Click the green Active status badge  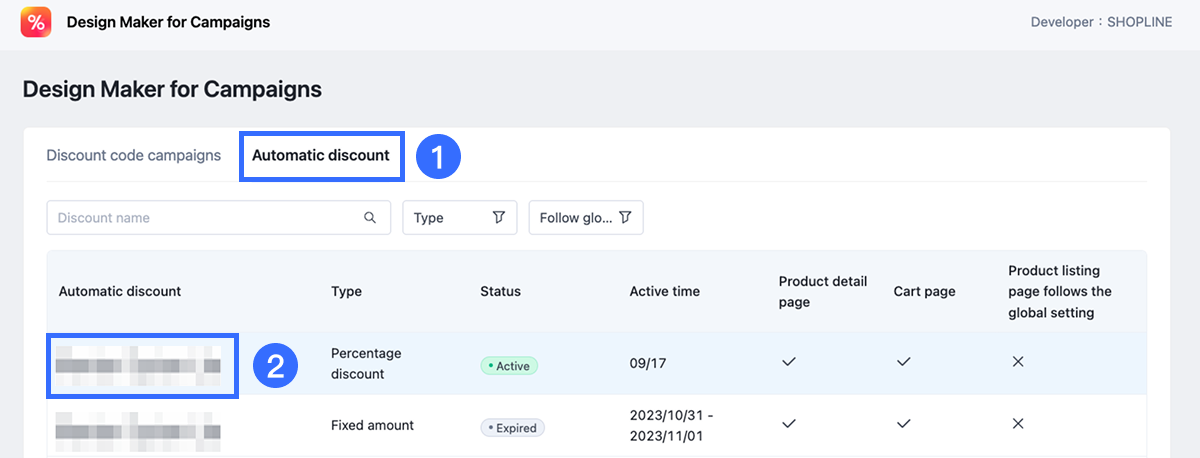click(509, 366)
